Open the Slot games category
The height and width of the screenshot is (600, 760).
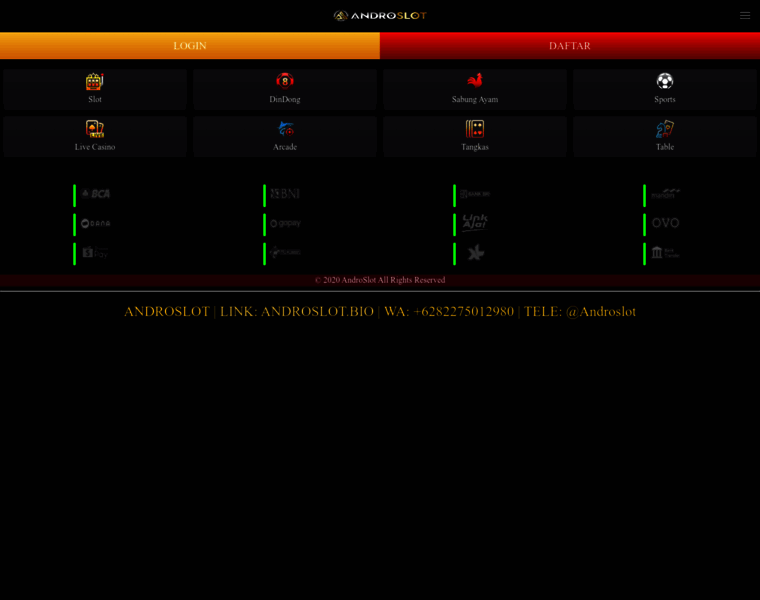pyautogui.click(x=95, y=89)
